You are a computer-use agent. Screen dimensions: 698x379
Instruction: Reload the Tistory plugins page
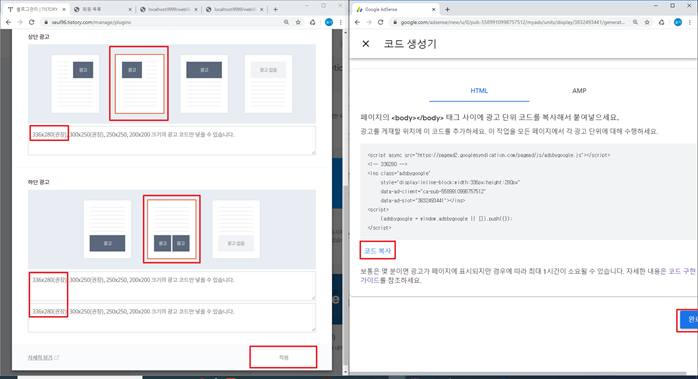(31, 22)
